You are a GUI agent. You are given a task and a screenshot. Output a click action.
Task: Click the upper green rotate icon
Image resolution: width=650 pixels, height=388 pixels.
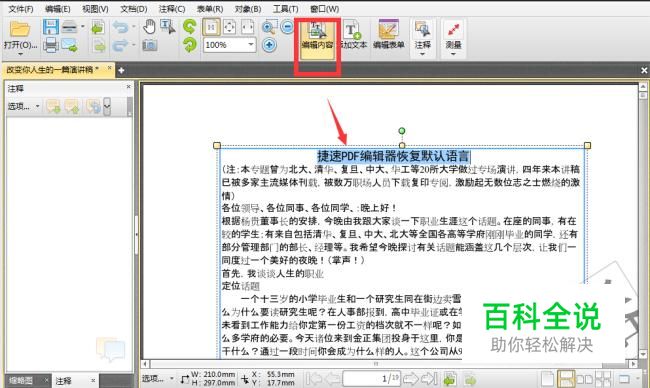click(x=190, y=27)
